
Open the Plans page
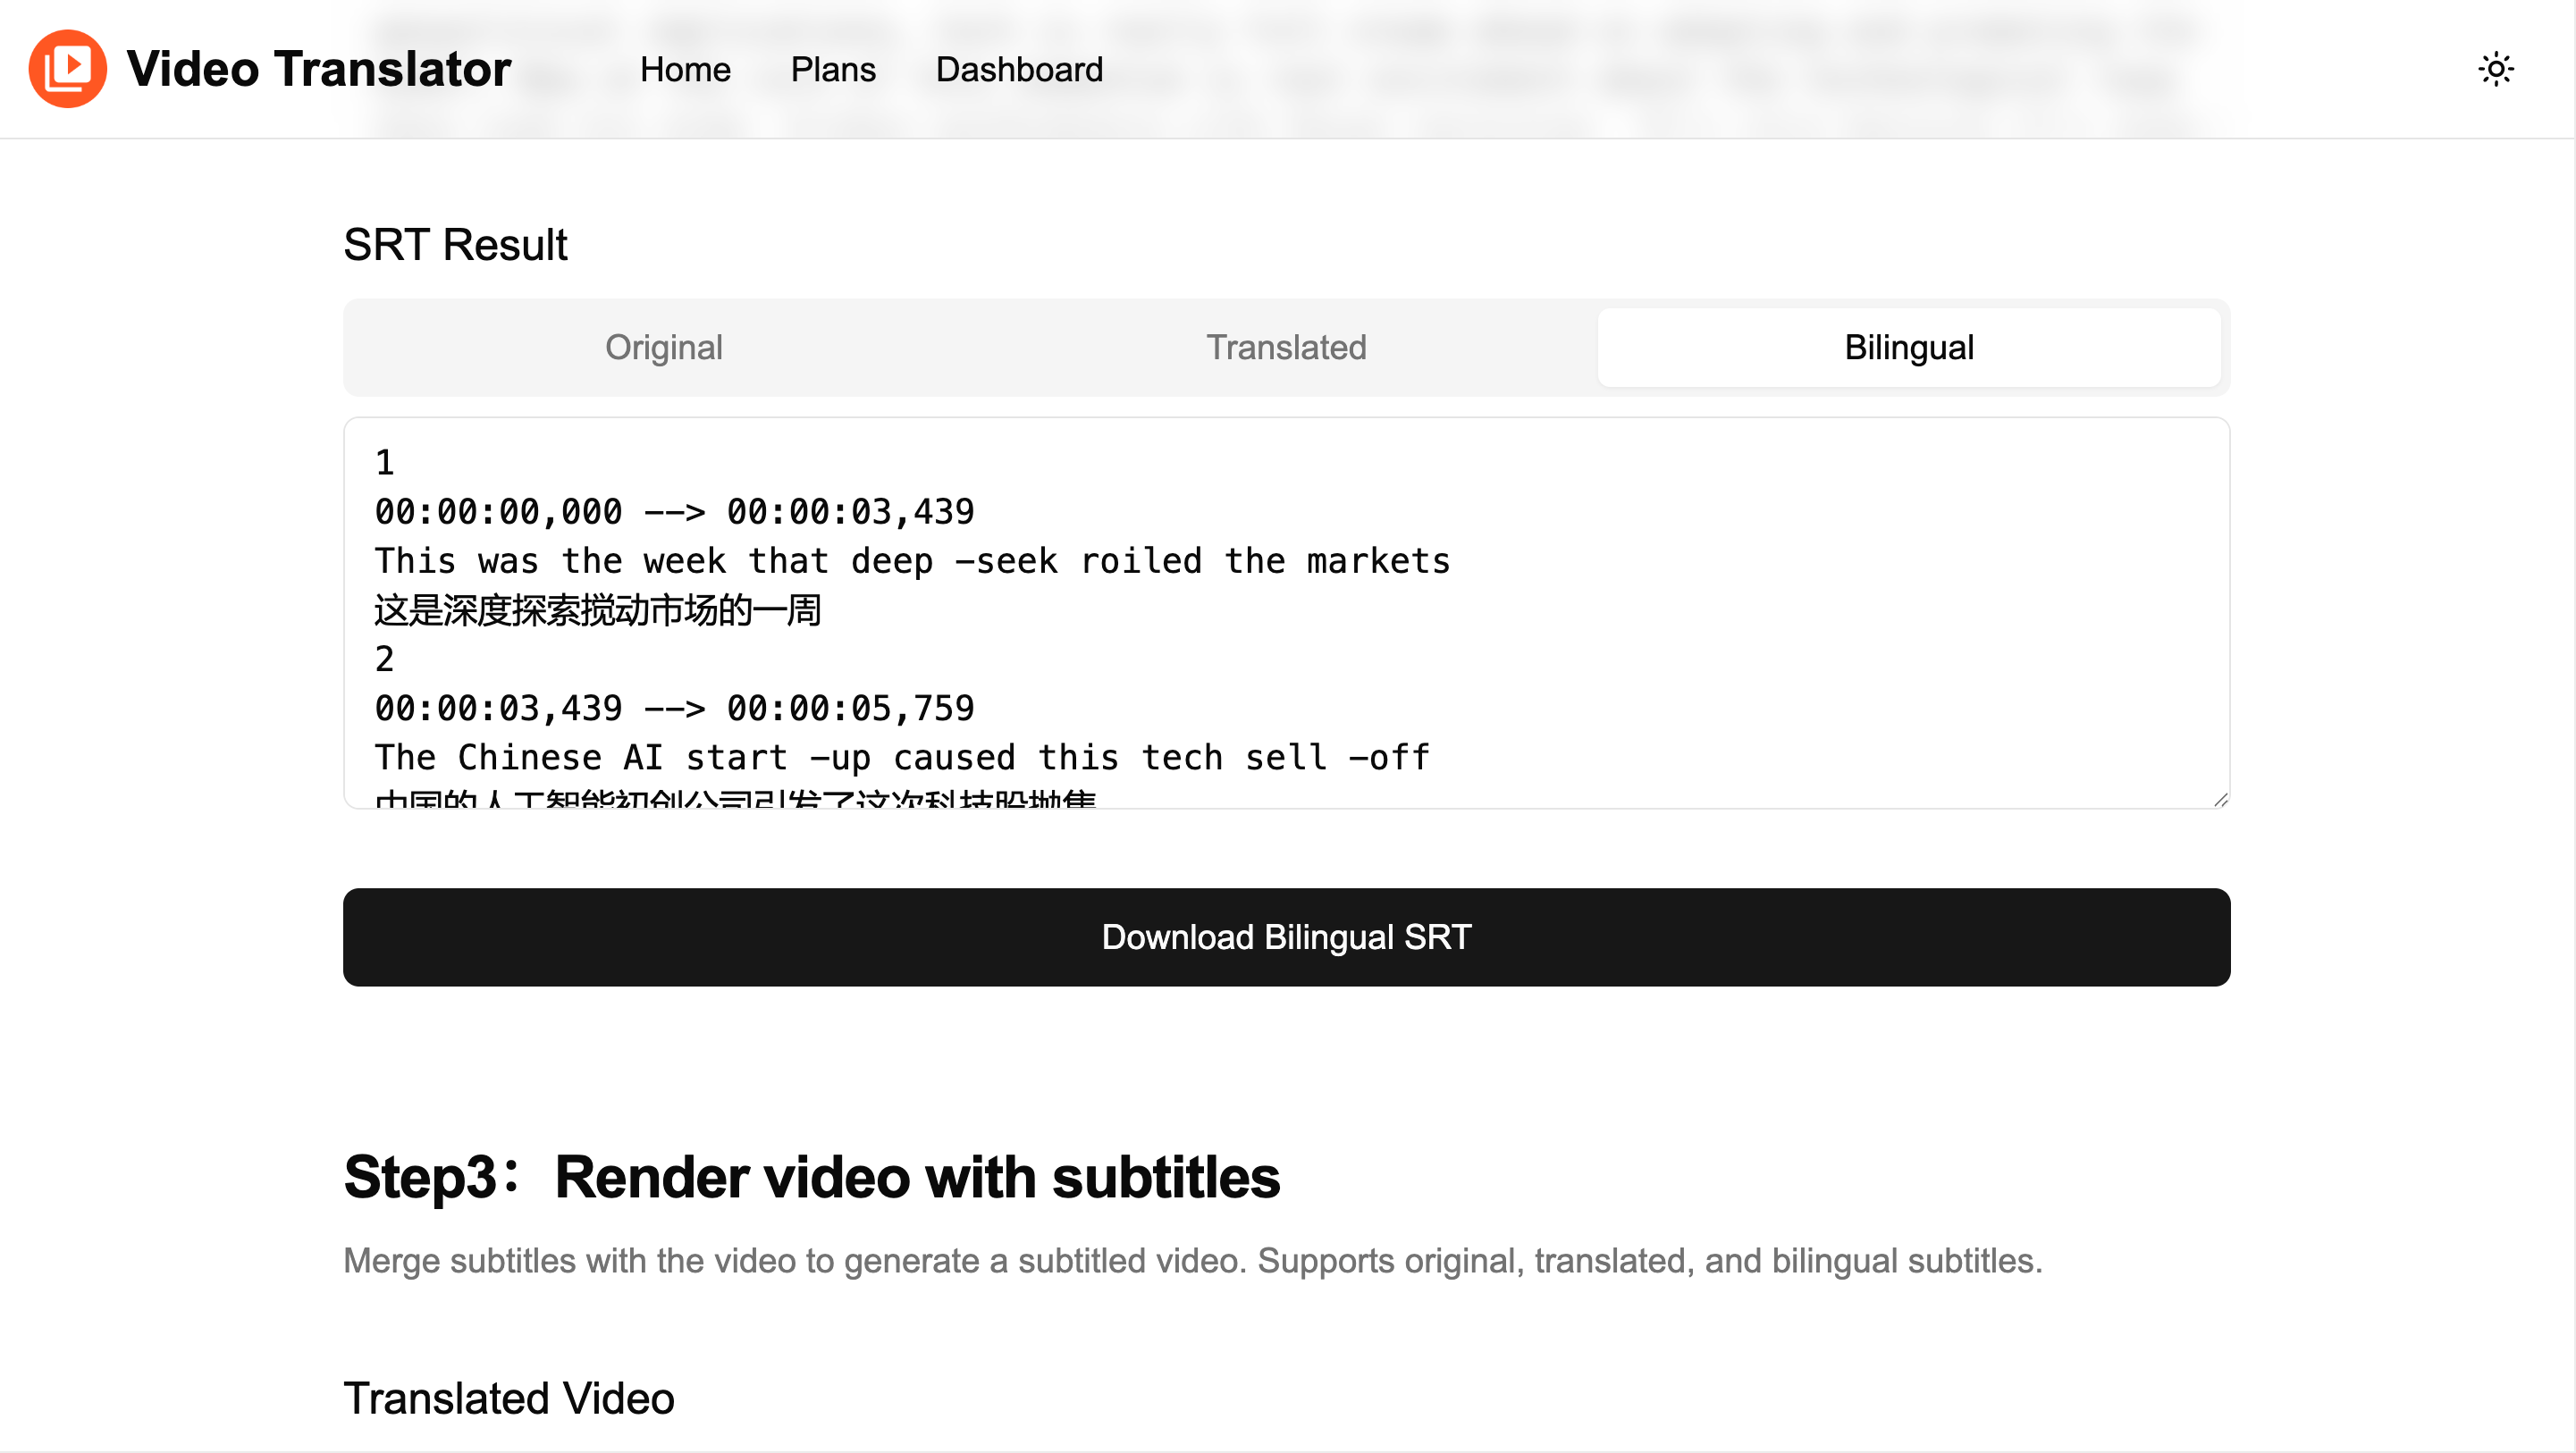tap(832, 69)
